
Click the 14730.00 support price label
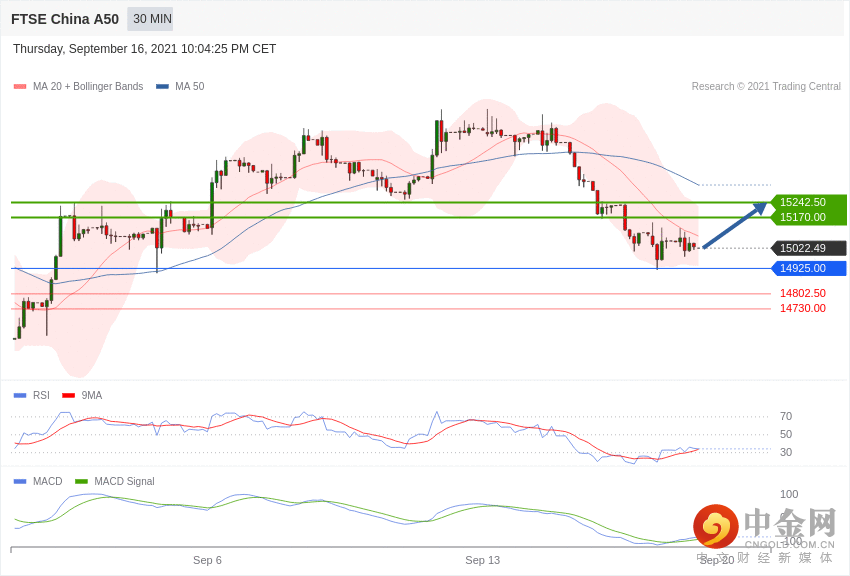803,308
